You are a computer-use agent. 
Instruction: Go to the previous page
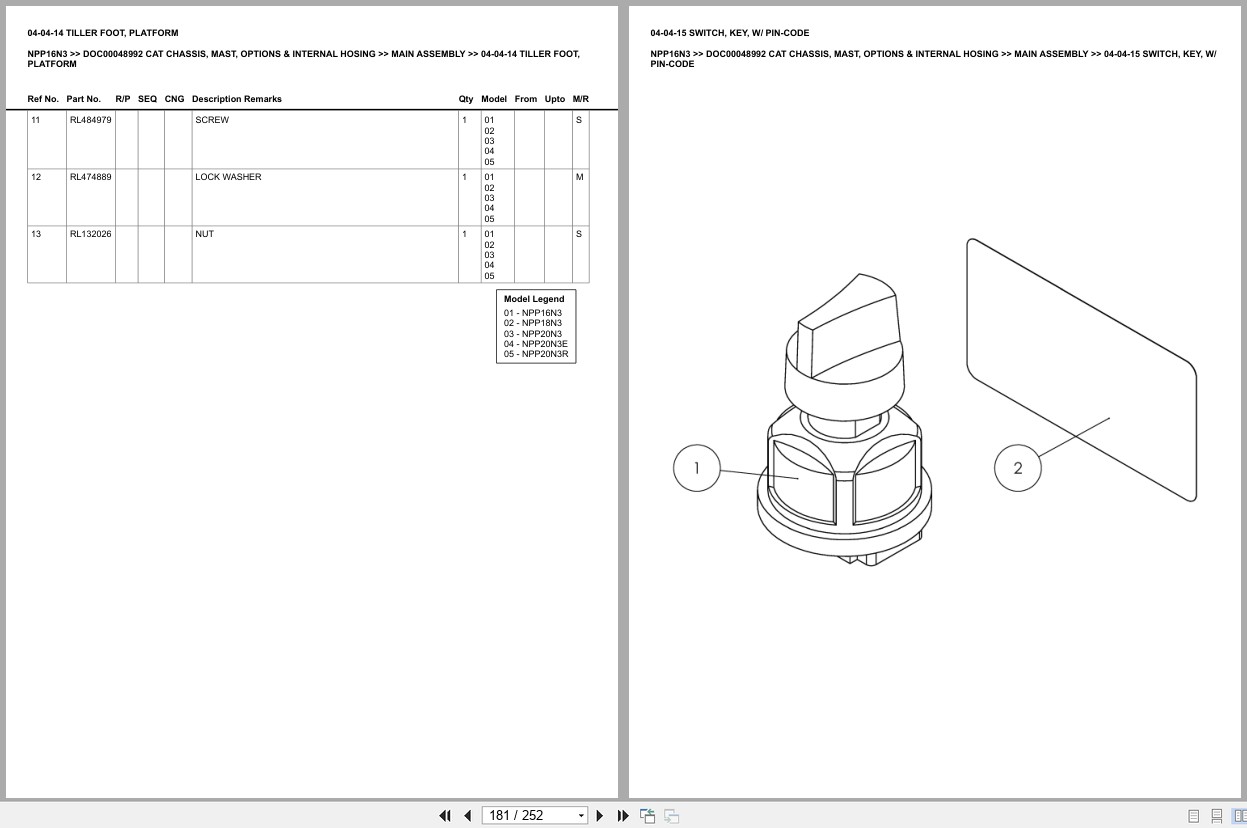pos(467,816)
